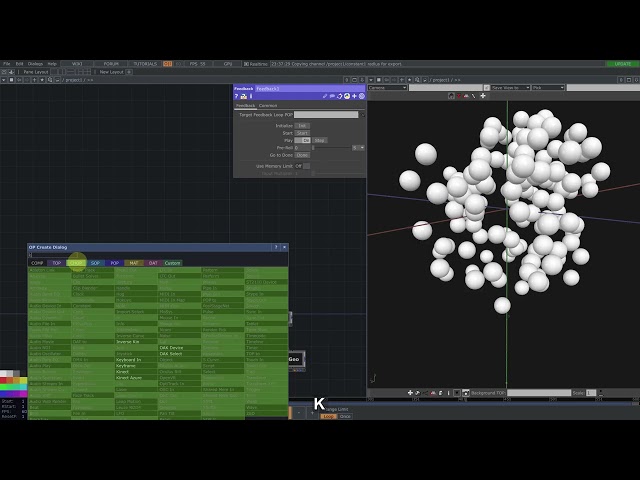
Task: Select Once in Range Limit
Action: (x=345, y=416)
